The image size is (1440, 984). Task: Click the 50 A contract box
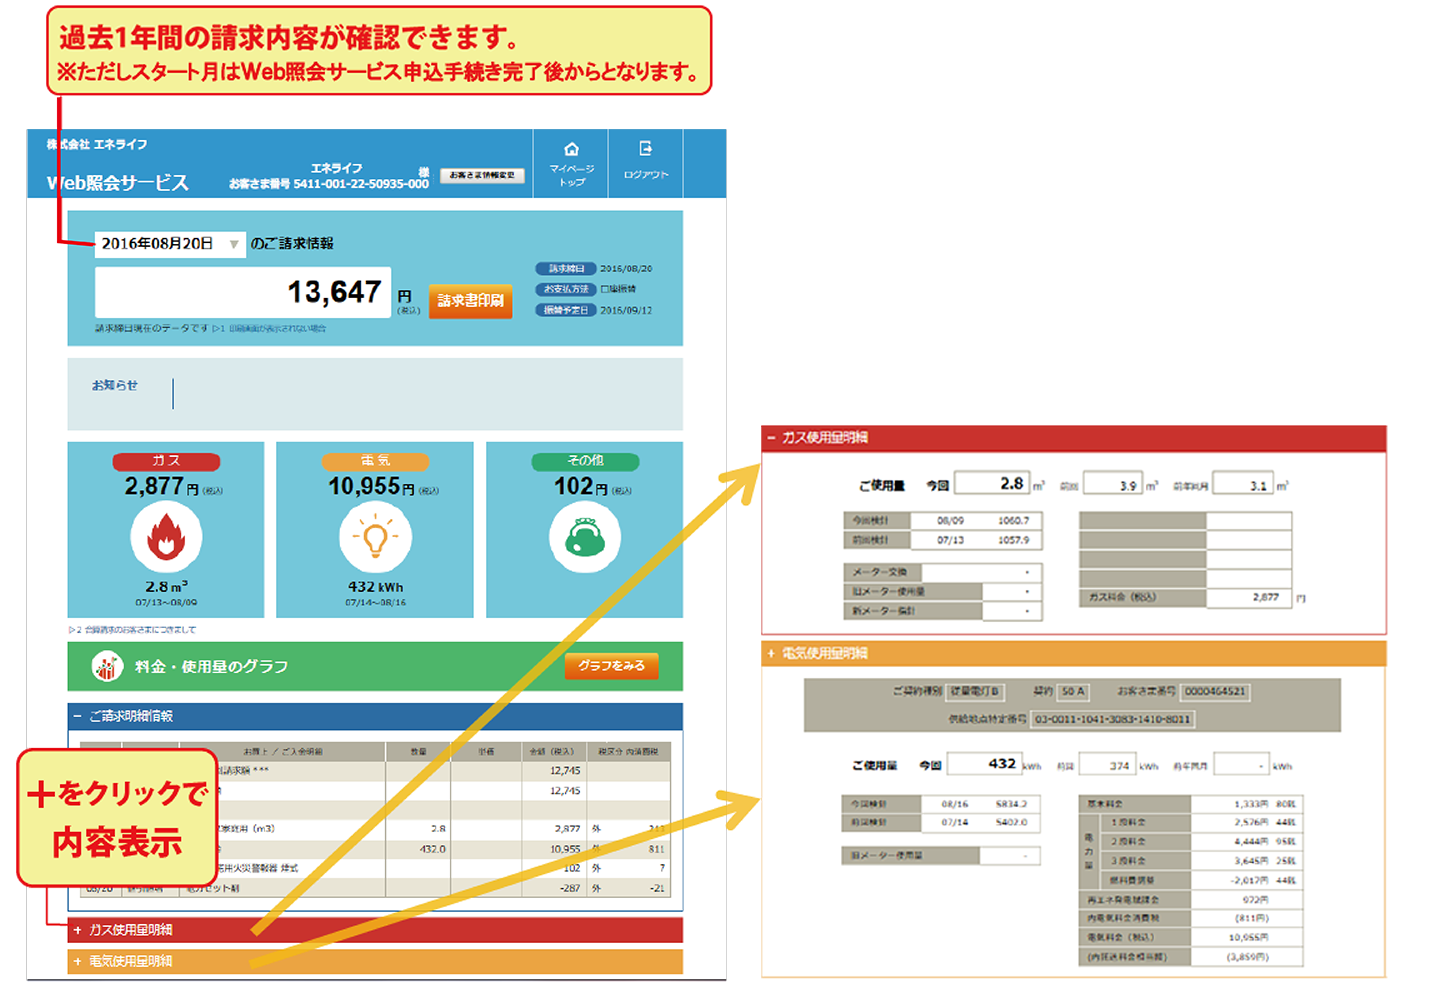point(1073,691)
